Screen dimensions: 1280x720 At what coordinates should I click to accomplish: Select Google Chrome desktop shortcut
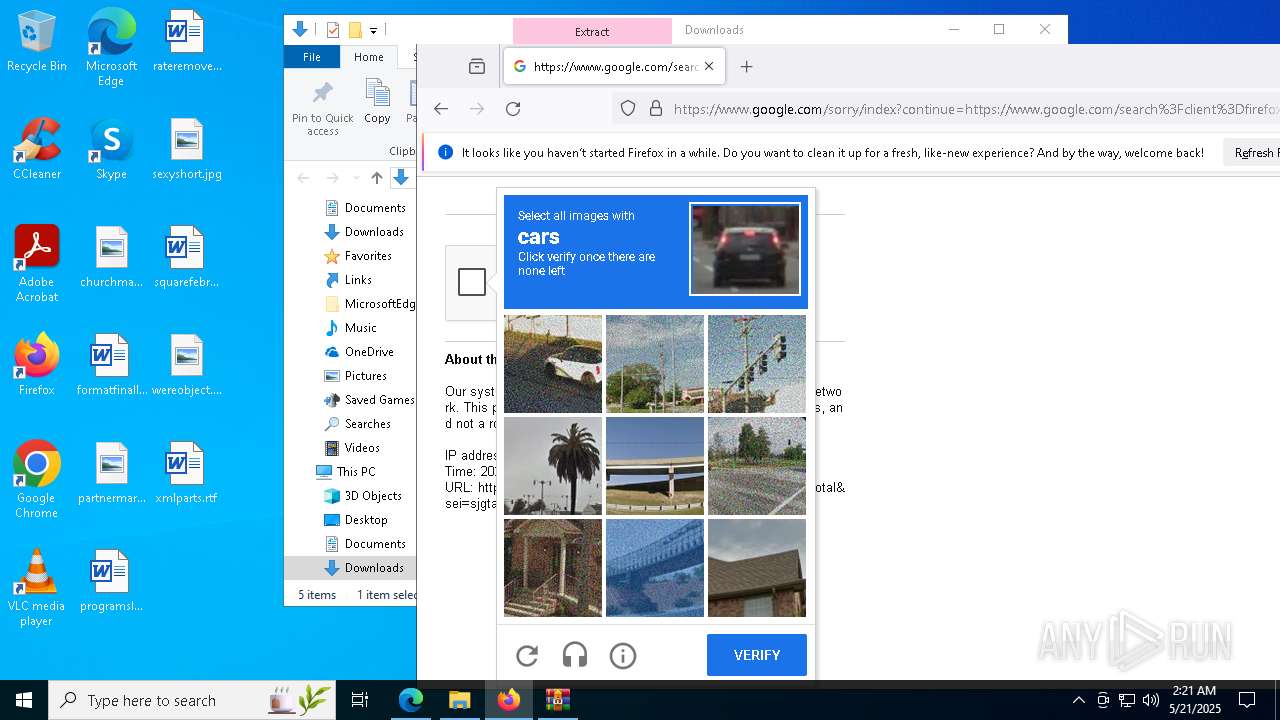[x=37, y=480]
